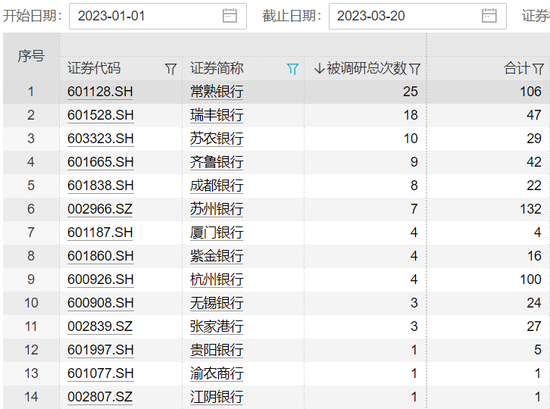Open the 无锡银行 security link
The image size is (550, 409).
tap(216, 303)
